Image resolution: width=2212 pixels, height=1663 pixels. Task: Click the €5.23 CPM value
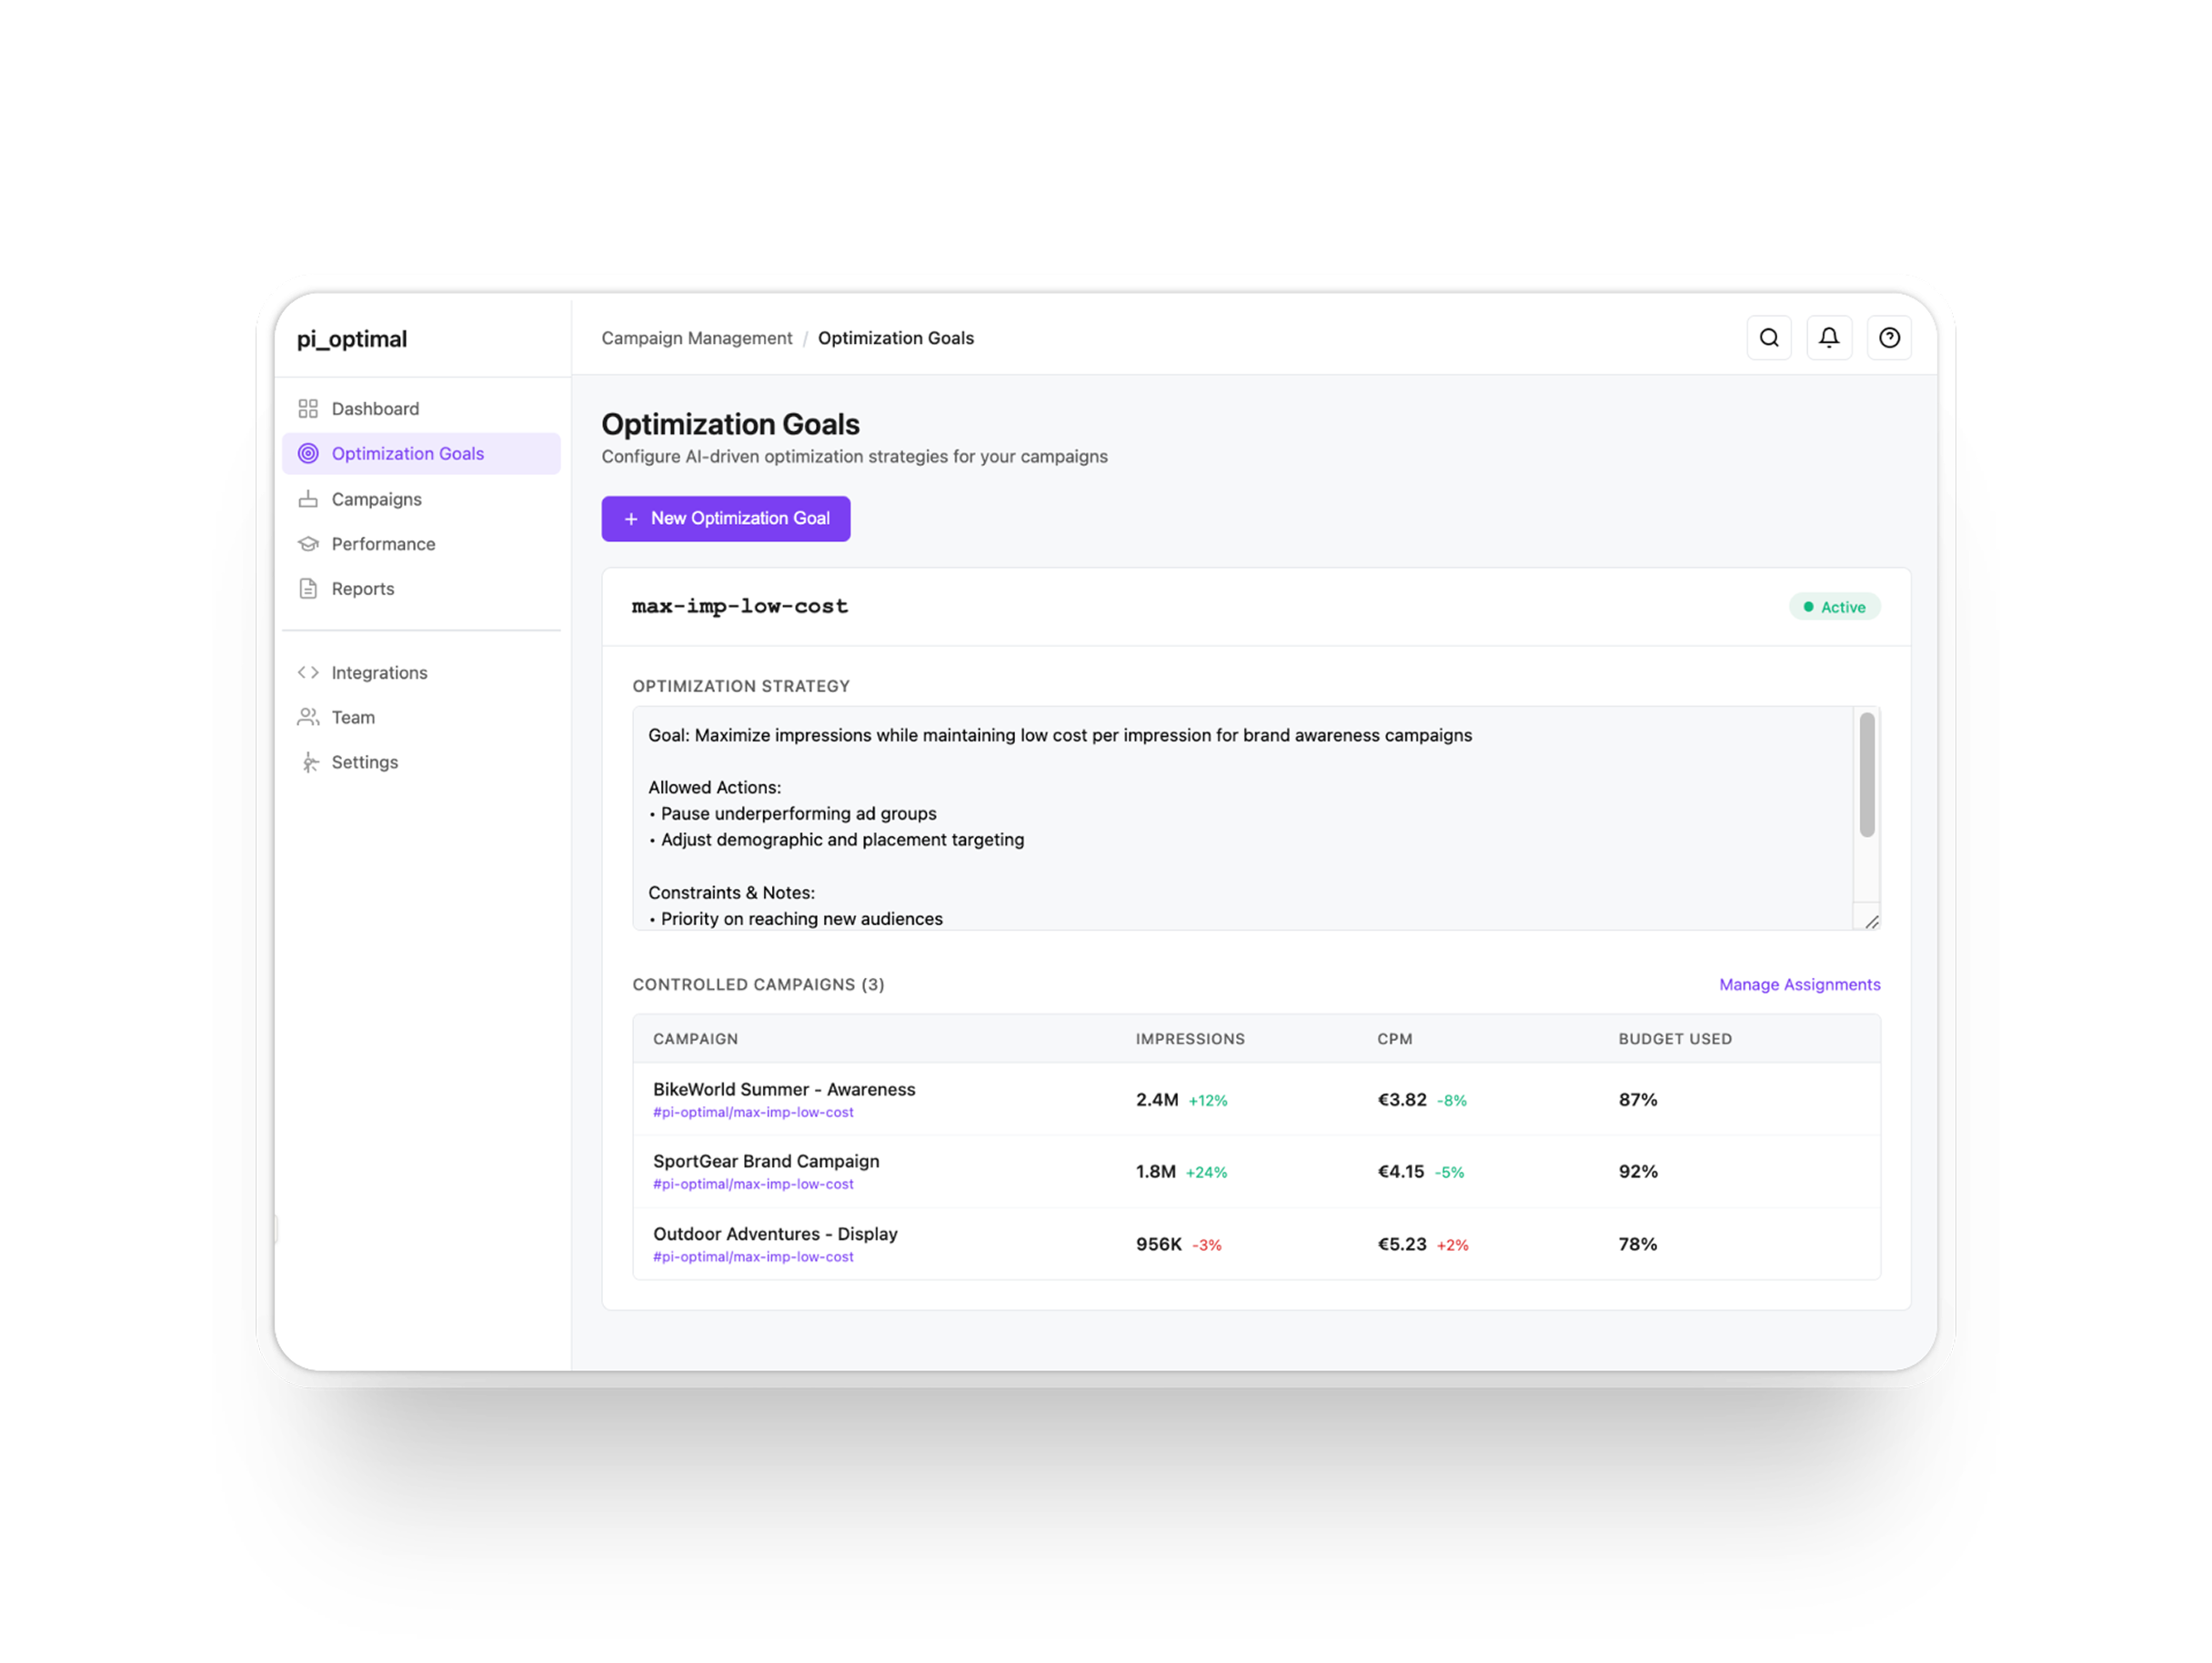[x=1402, y=1245]
